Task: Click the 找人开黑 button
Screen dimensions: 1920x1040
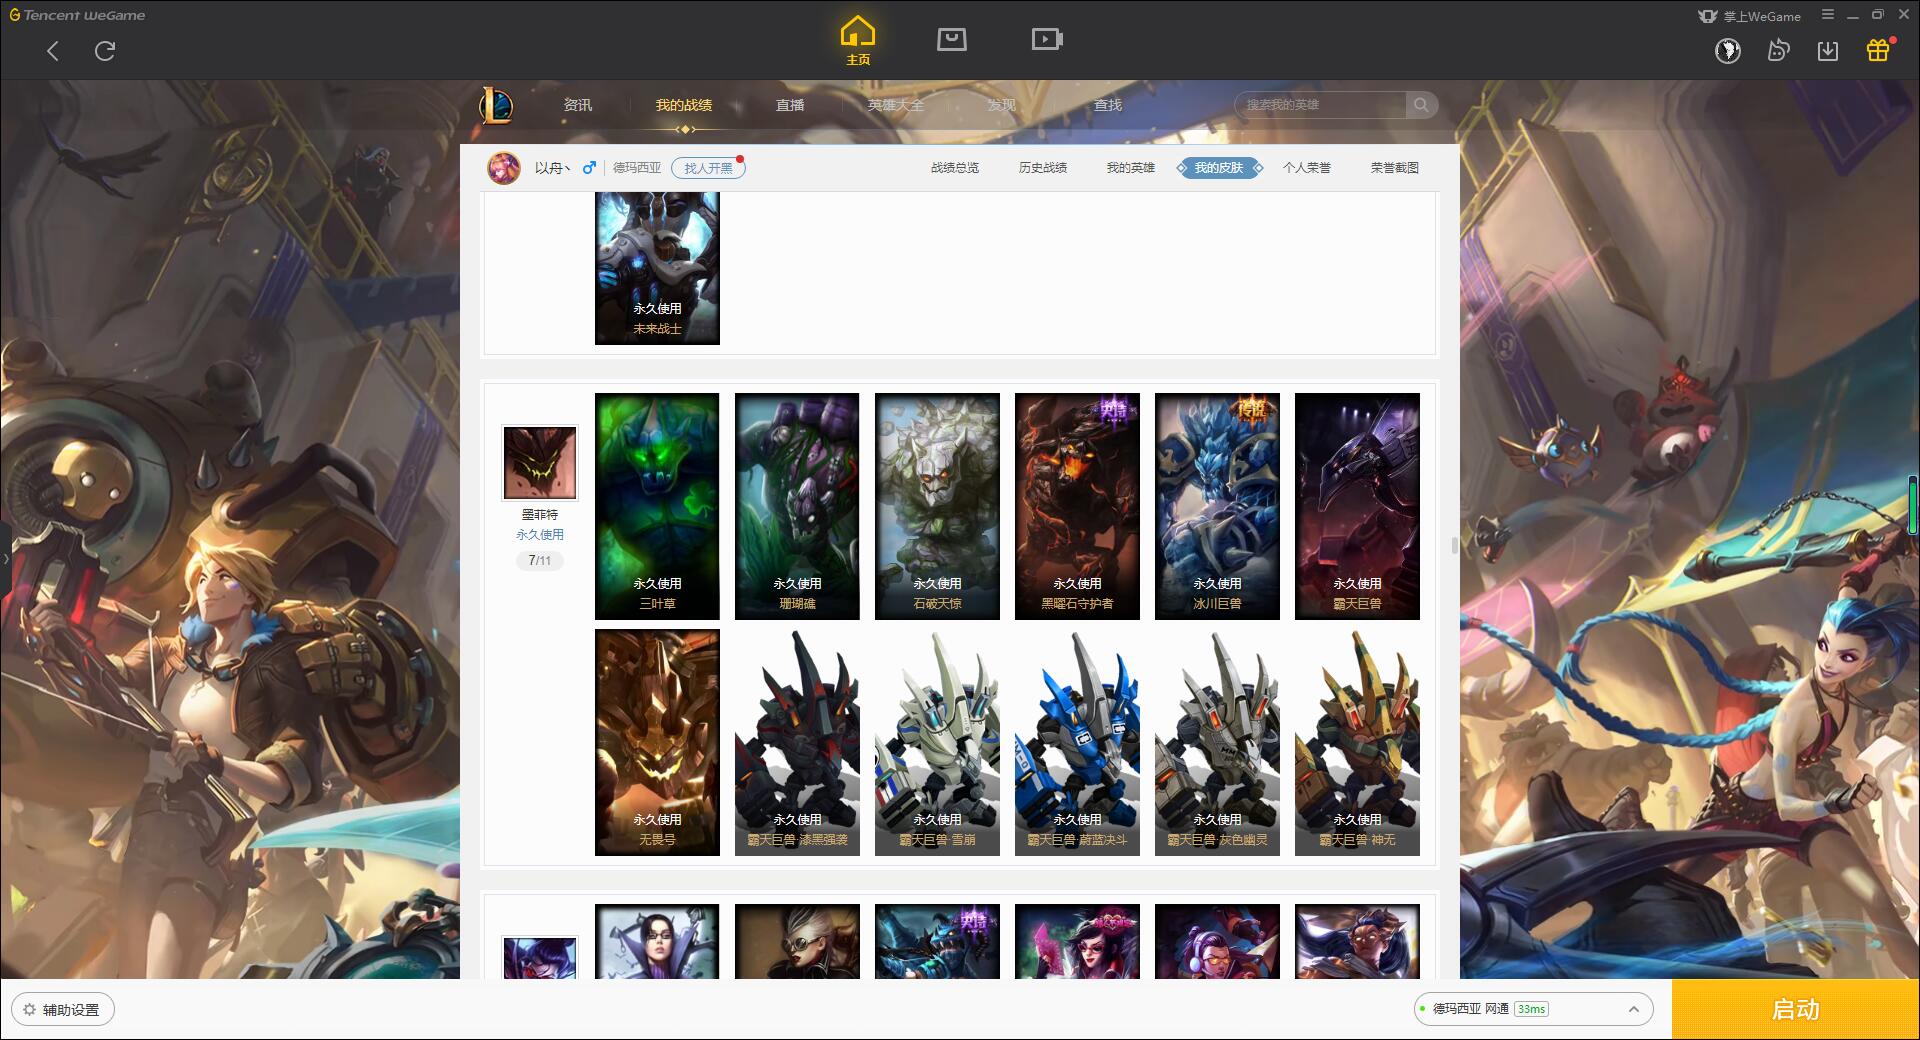Action: point(708,168)
